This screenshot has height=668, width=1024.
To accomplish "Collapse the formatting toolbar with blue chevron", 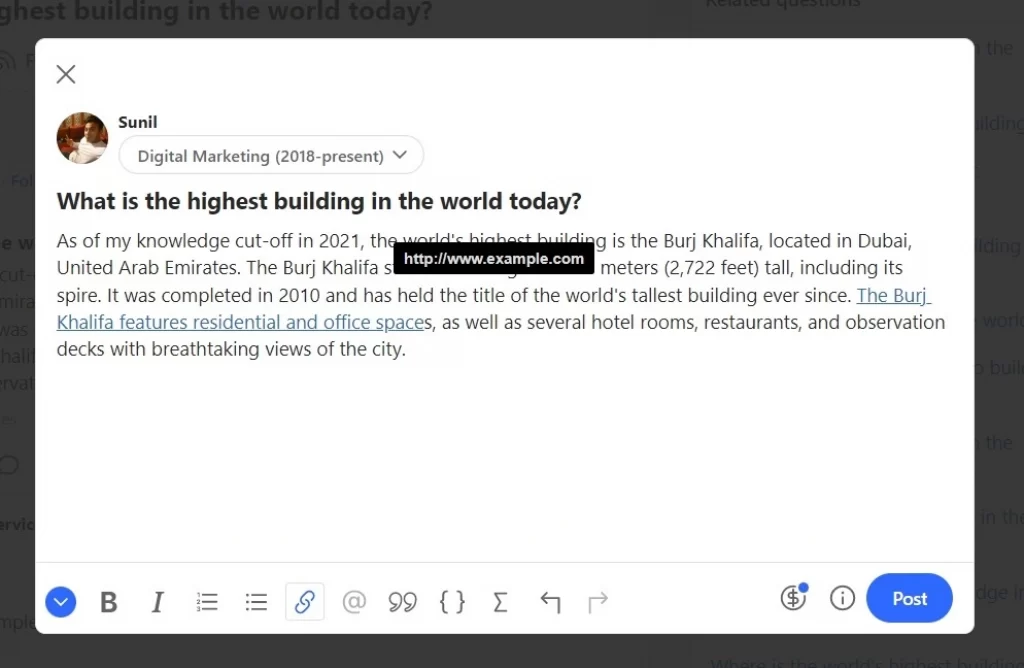I will (61, 601).
